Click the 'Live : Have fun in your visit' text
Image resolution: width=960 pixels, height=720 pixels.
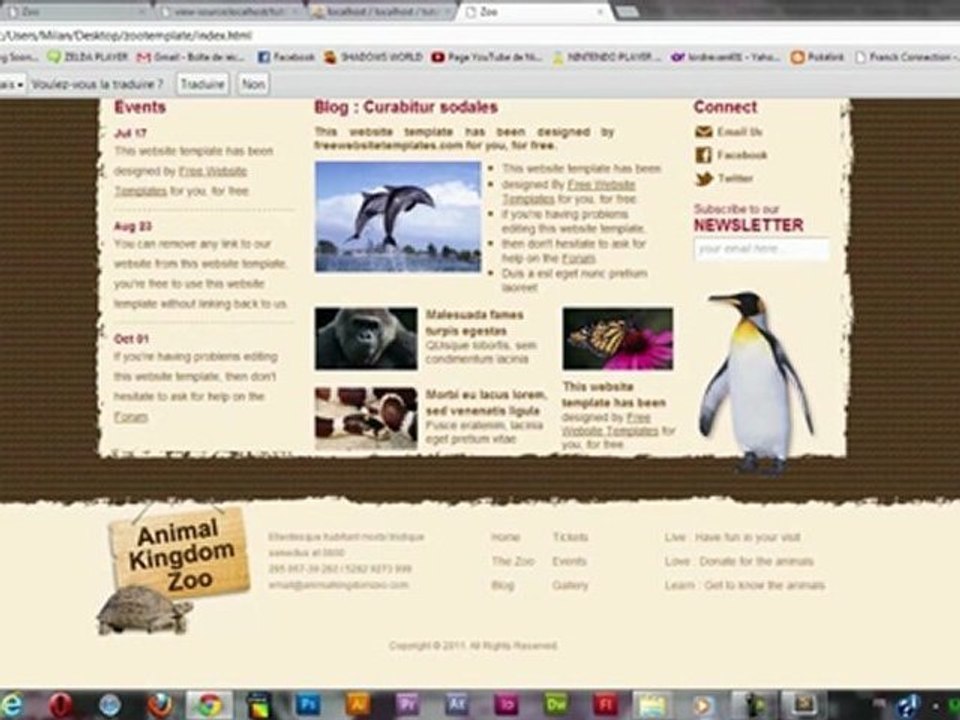click(x=732, y=537)
